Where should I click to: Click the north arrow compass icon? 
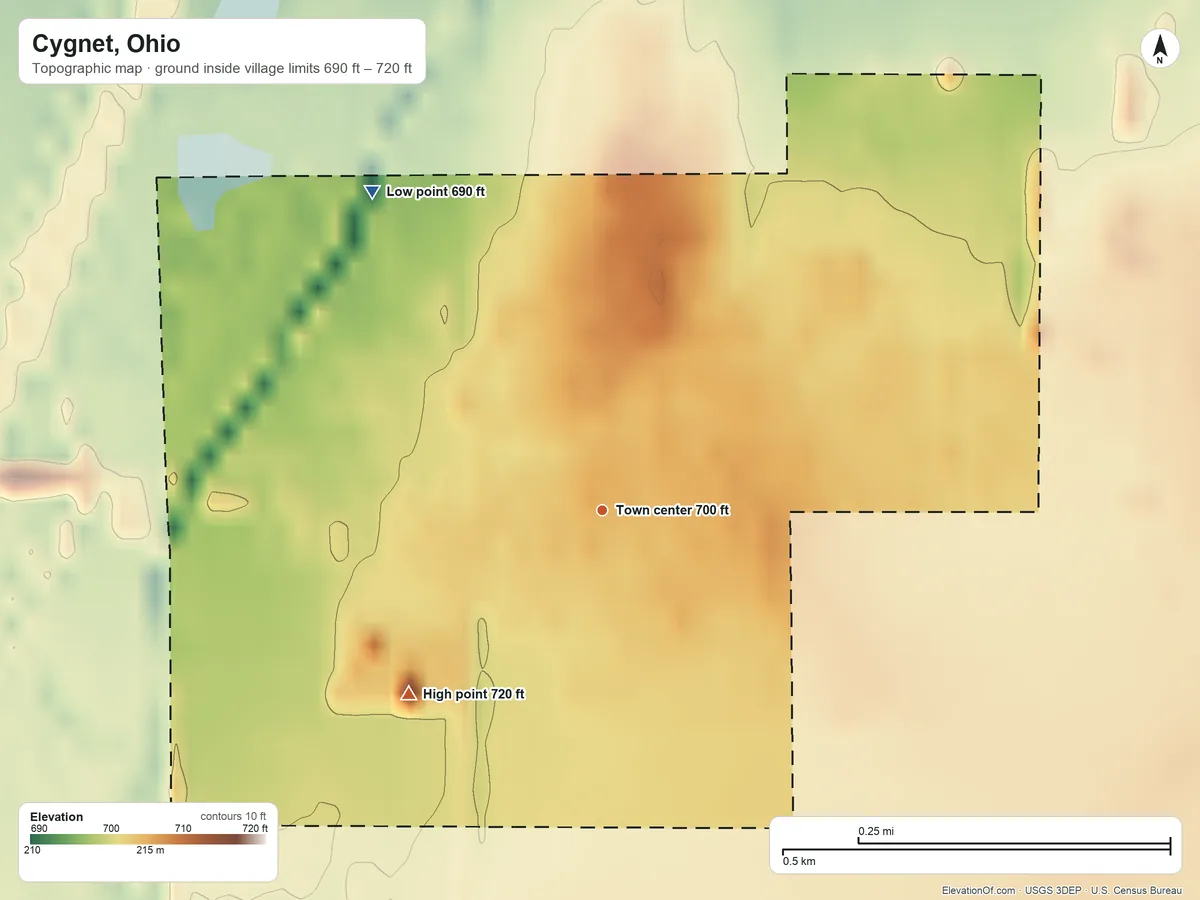(x=1159, y=49)
